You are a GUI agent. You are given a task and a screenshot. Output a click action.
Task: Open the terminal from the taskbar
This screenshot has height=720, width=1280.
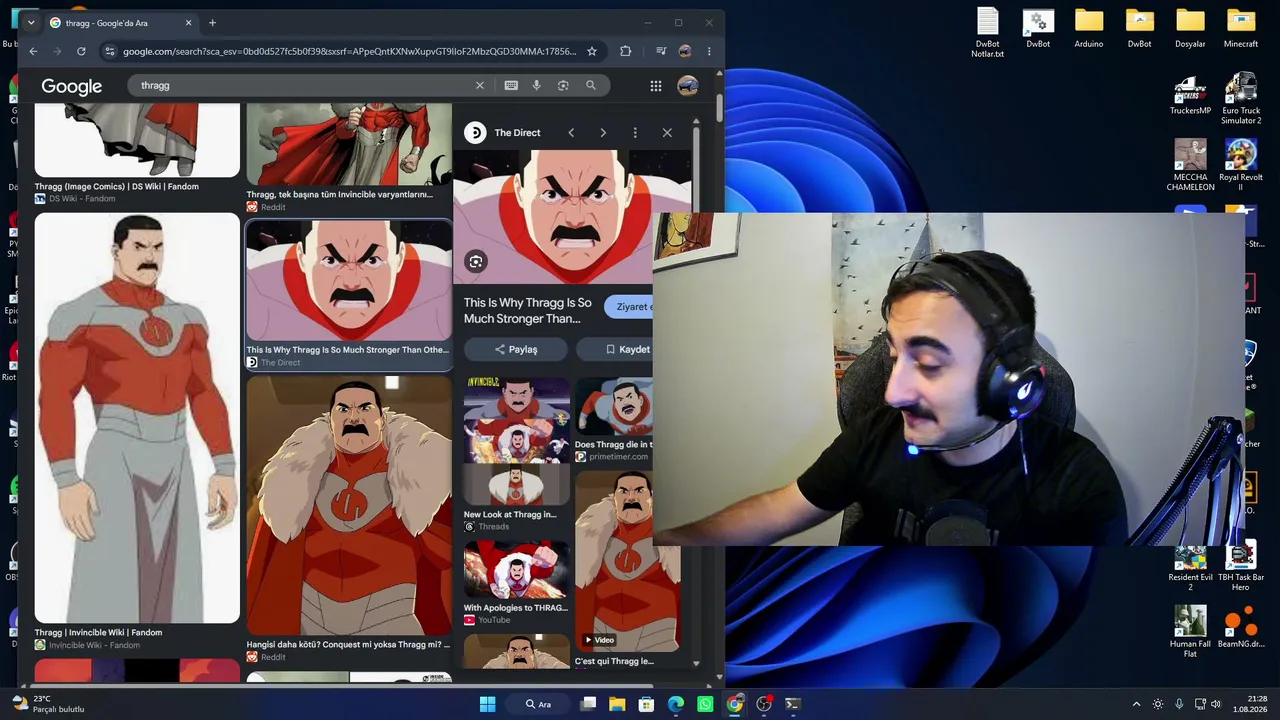[x=793, y=704]
